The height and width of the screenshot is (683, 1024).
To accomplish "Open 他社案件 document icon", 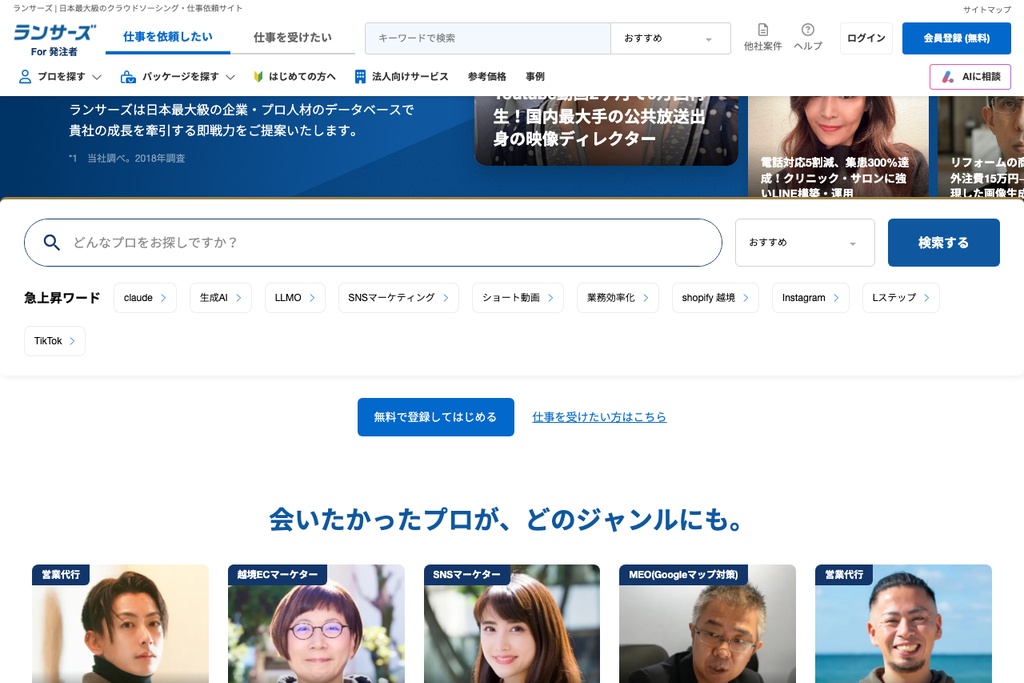I will pos(762,30).
